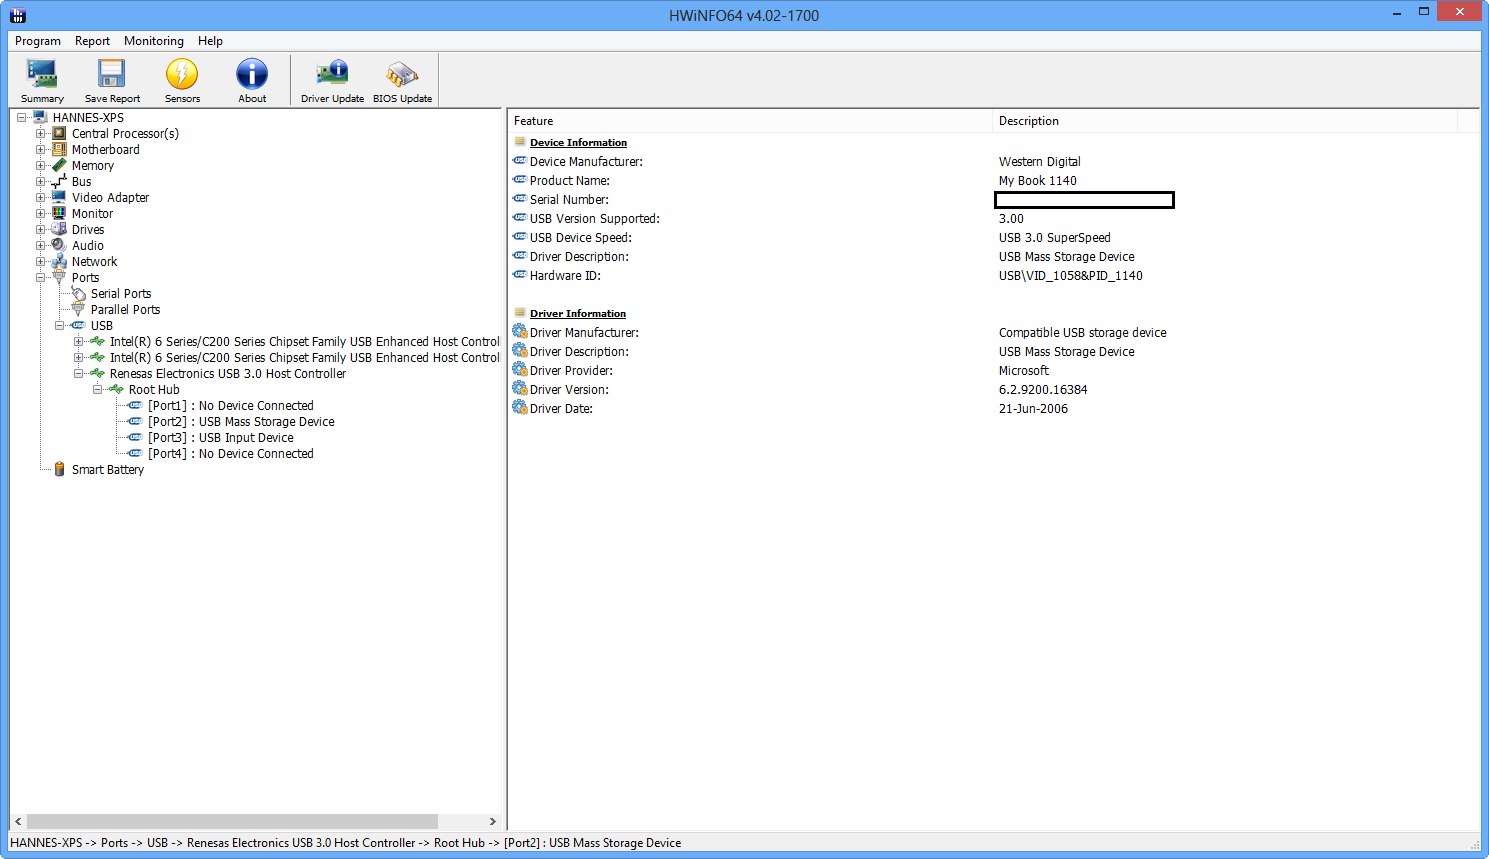Select [Port3] : USB Input Device
This screenshot has width=1489, height=859.
pos(221,437)
